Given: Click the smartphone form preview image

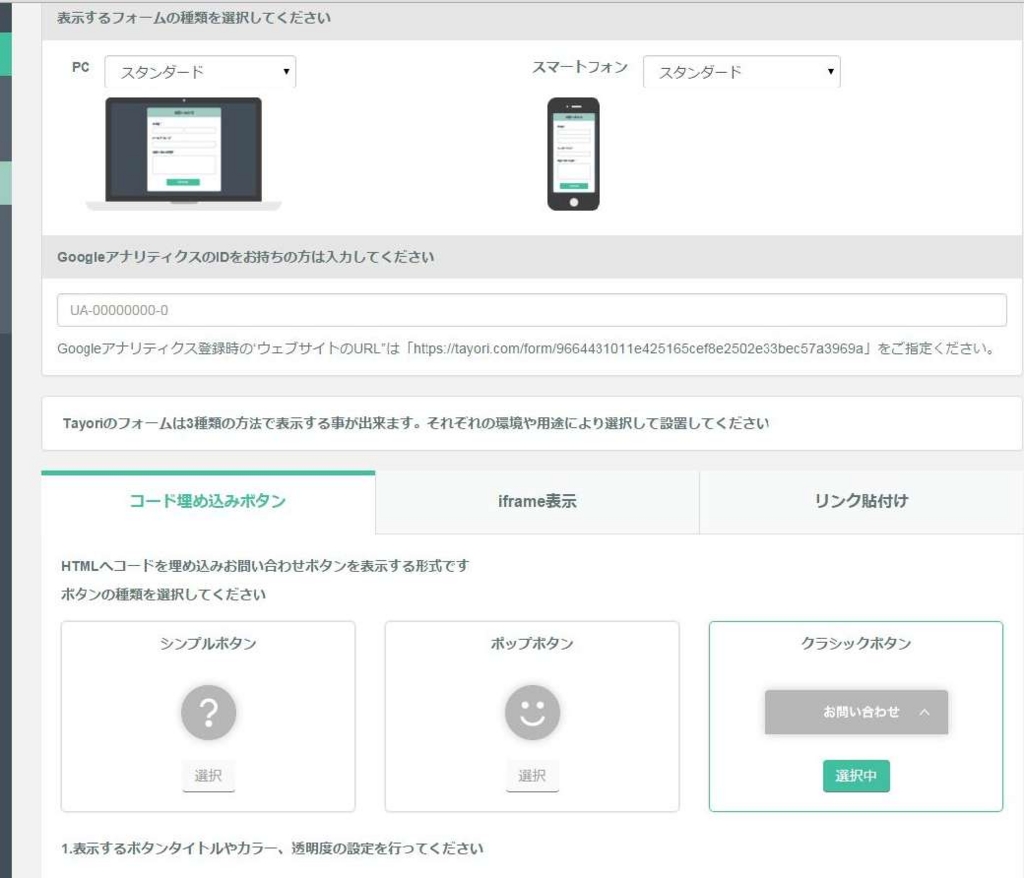Looking at the screenshot, I should (573, 154).
